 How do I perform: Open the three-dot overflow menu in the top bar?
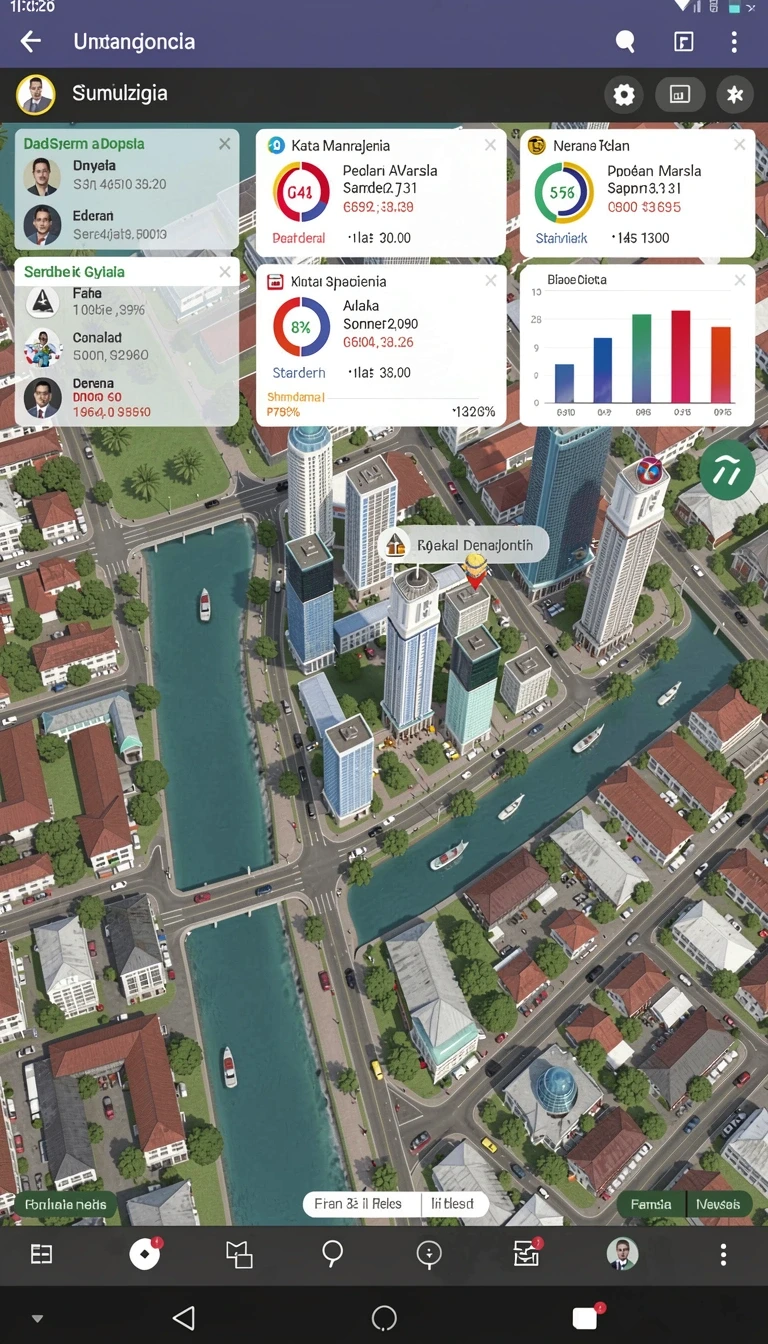coord(734,41)
